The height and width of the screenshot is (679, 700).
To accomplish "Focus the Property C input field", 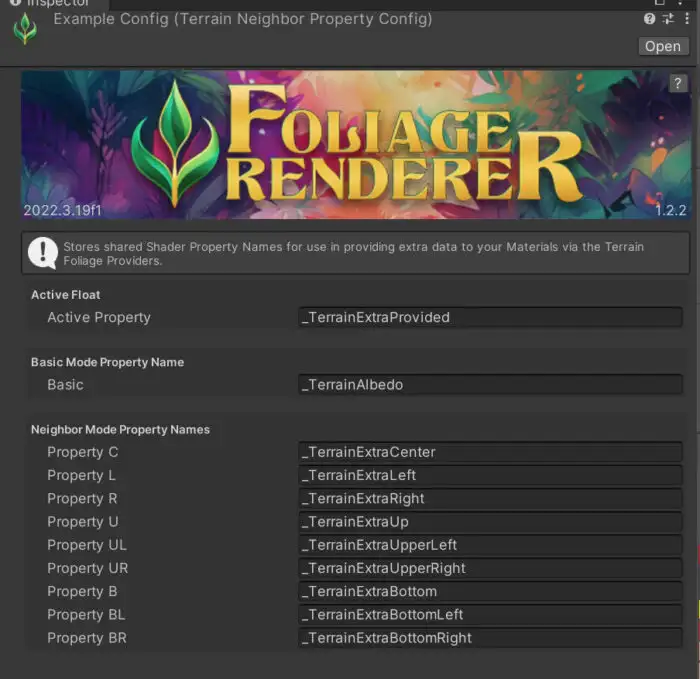I will pyautogui.click(x=490, y=452).
